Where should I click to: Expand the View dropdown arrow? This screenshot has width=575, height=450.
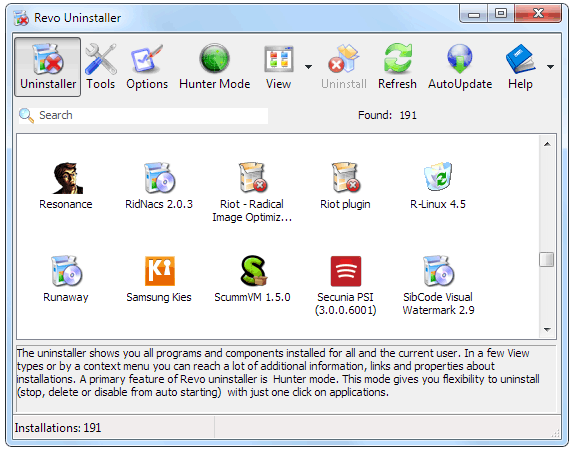pyautogui.click(x=308, y=67)
